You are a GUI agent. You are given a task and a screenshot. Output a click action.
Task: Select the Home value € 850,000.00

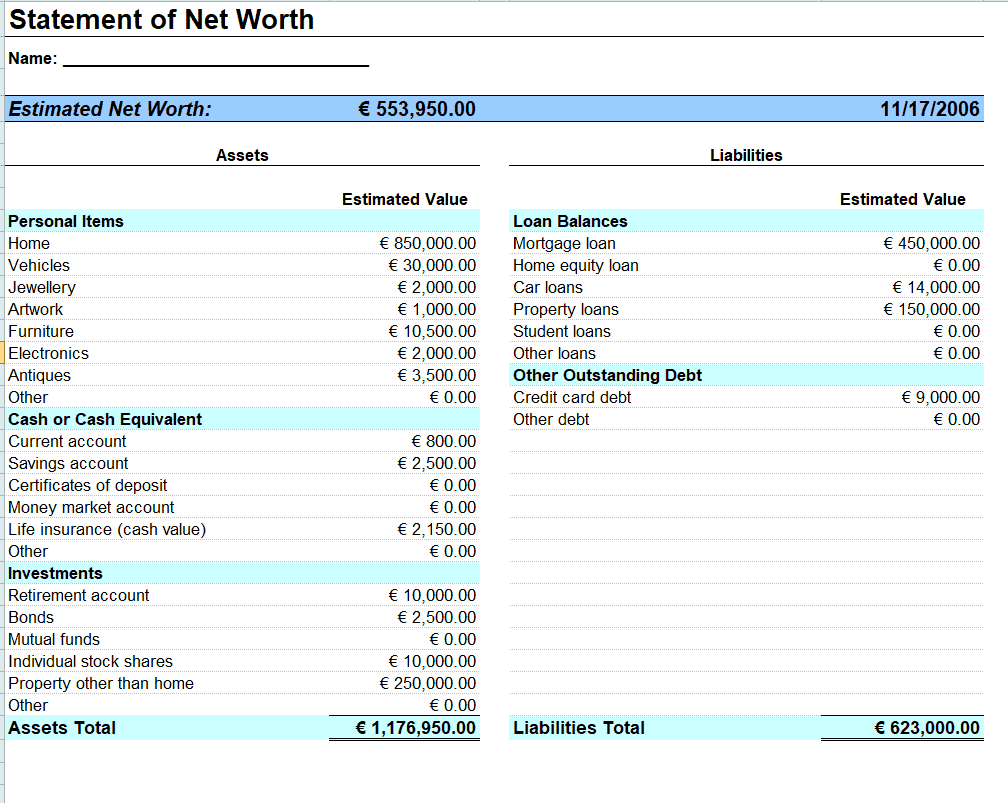[x=428, y=243]
